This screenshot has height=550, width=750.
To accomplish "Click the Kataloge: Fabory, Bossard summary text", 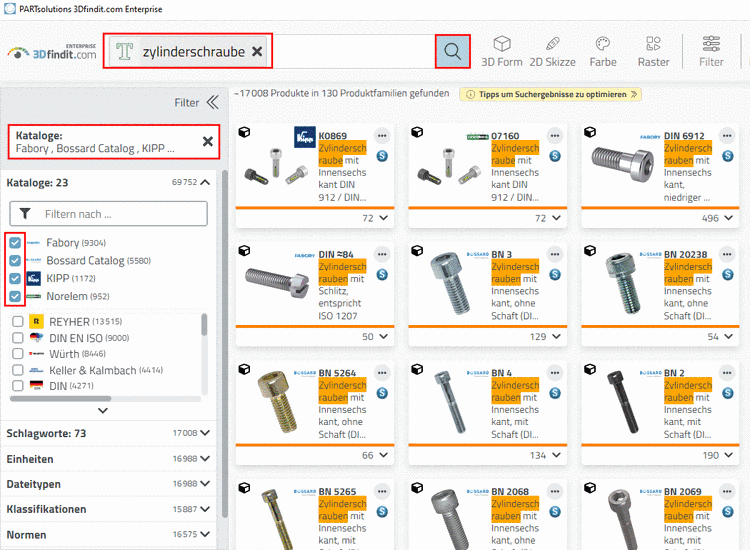I will [95, 142].
